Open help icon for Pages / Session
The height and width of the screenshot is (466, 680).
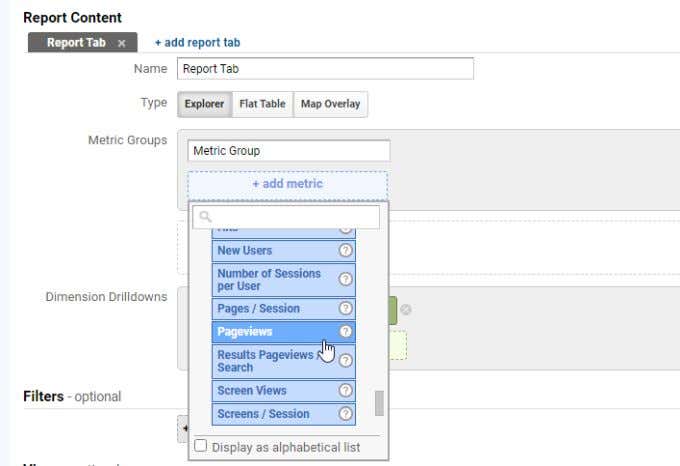pos(345,308)
